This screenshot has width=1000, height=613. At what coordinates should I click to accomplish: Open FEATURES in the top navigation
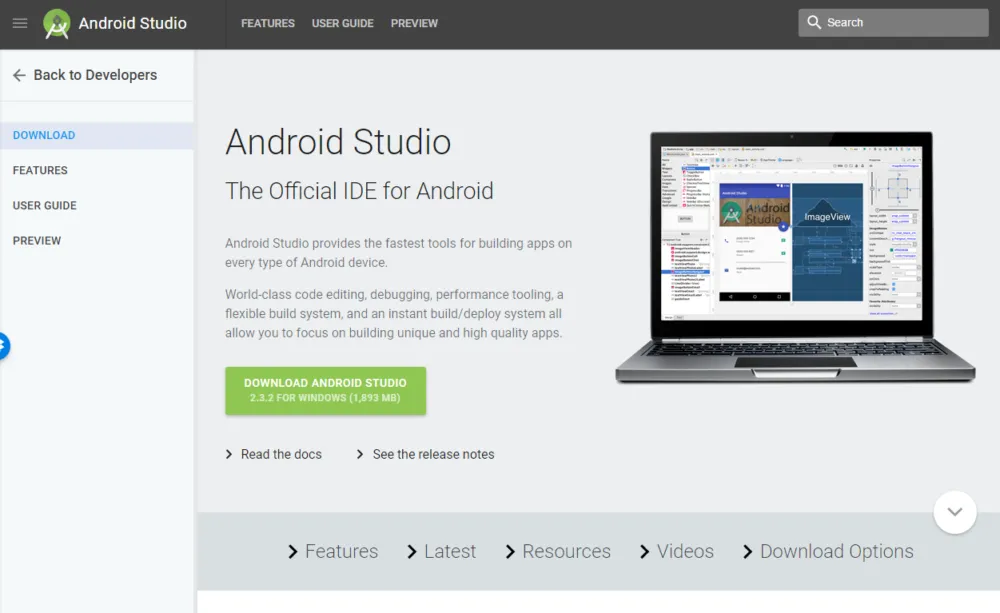268,24
